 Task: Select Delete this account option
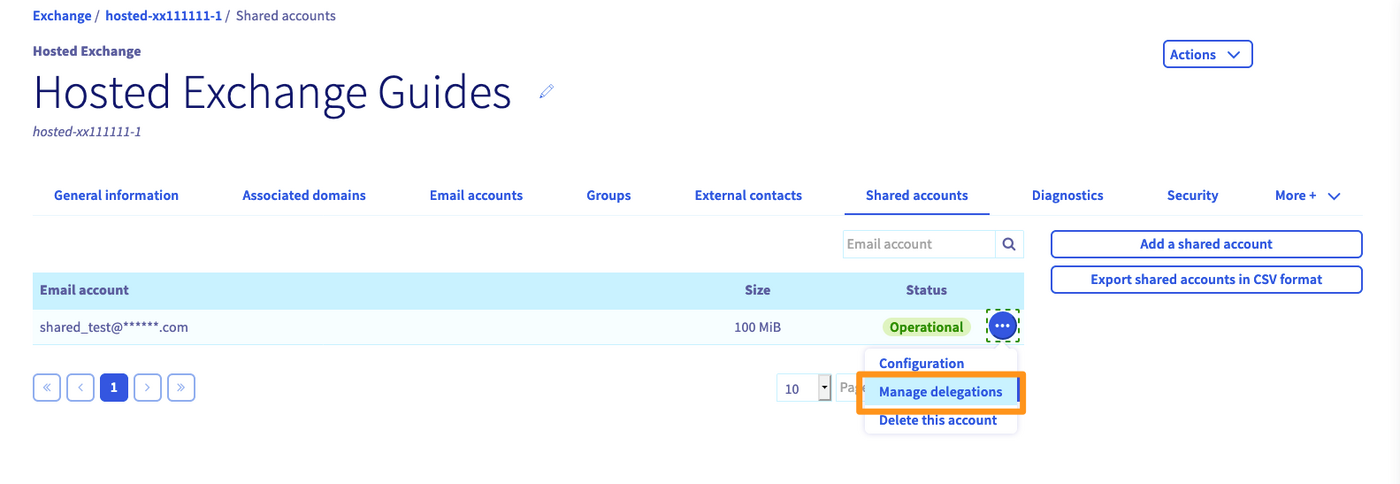(937, 420)
